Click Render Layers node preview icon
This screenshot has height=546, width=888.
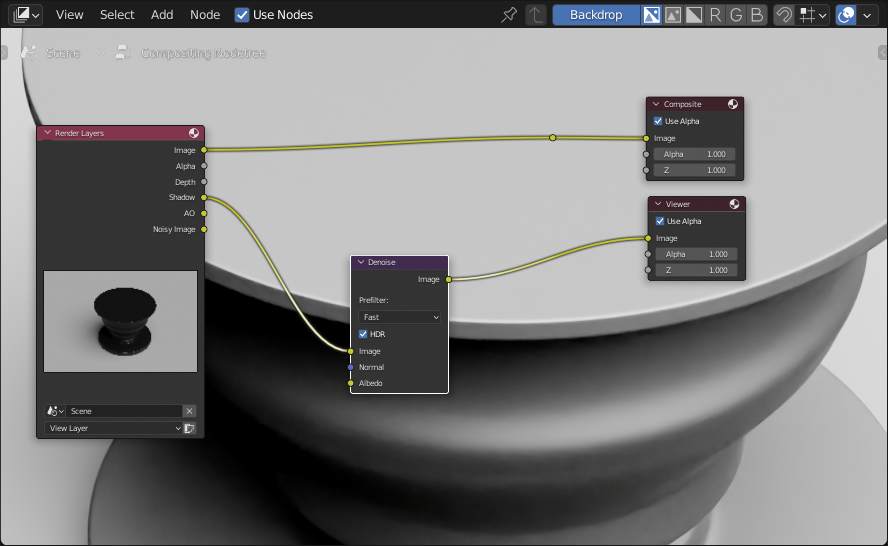tap(194, 133)
